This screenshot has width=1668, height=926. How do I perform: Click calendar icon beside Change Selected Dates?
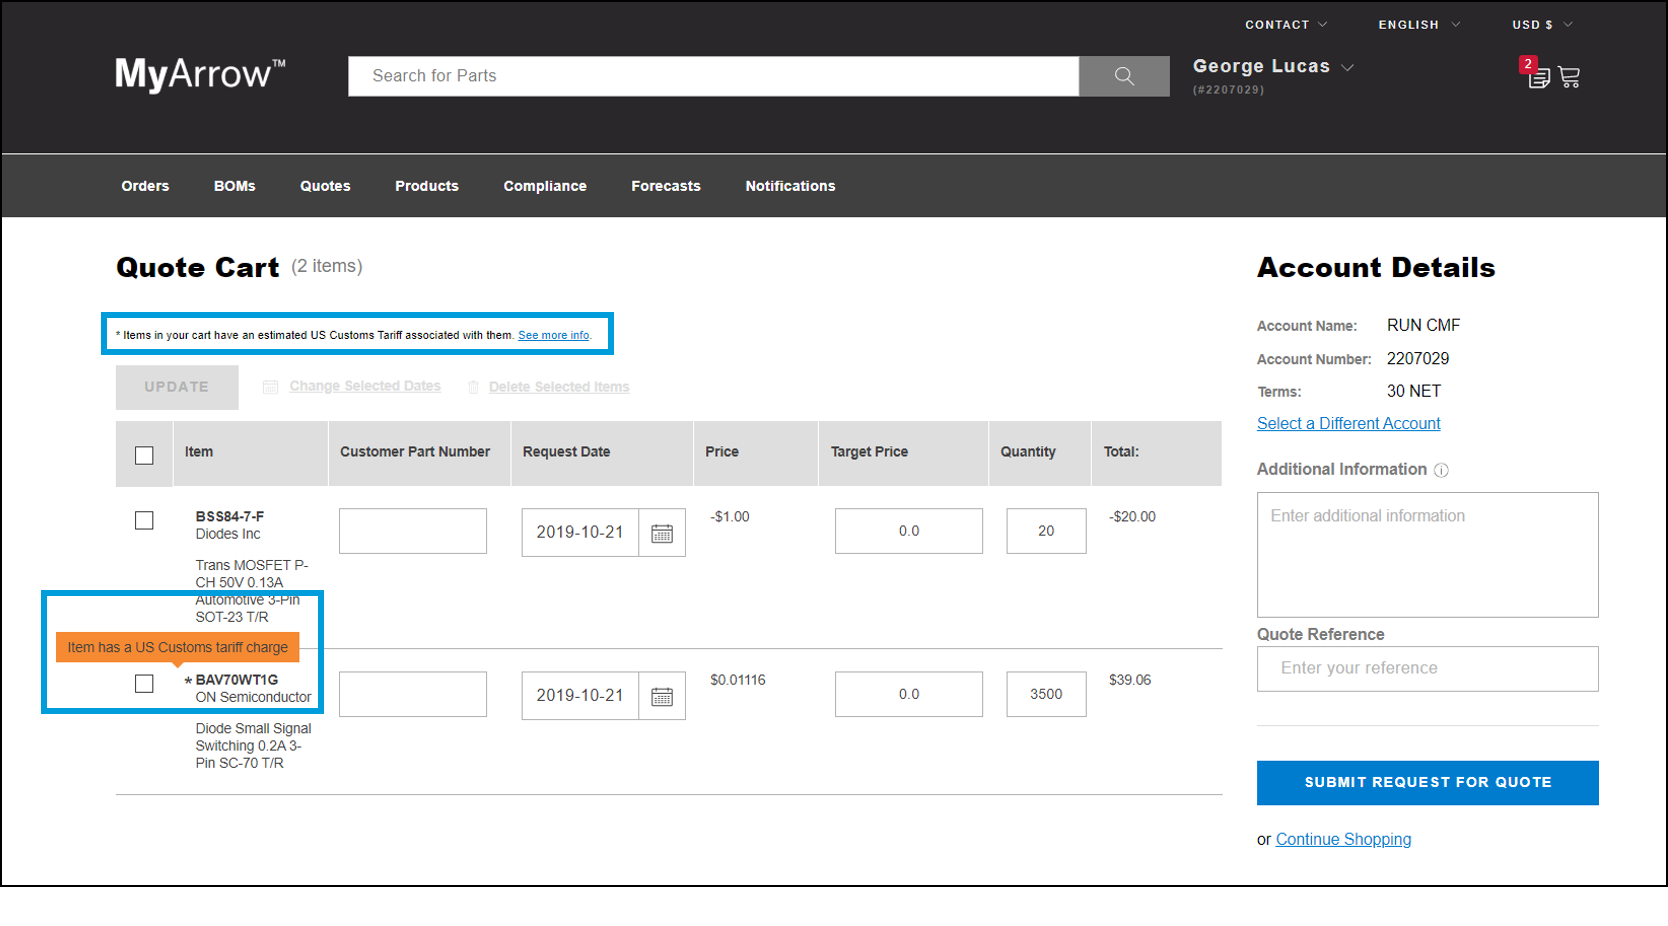(270, 387)
